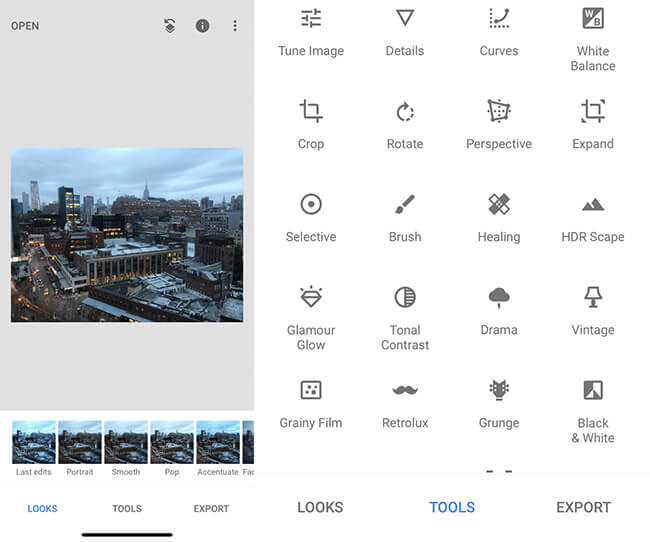Viewport: 650px width, 542px height.
Task: Select the Brush tool
Action: pos(405,218)
